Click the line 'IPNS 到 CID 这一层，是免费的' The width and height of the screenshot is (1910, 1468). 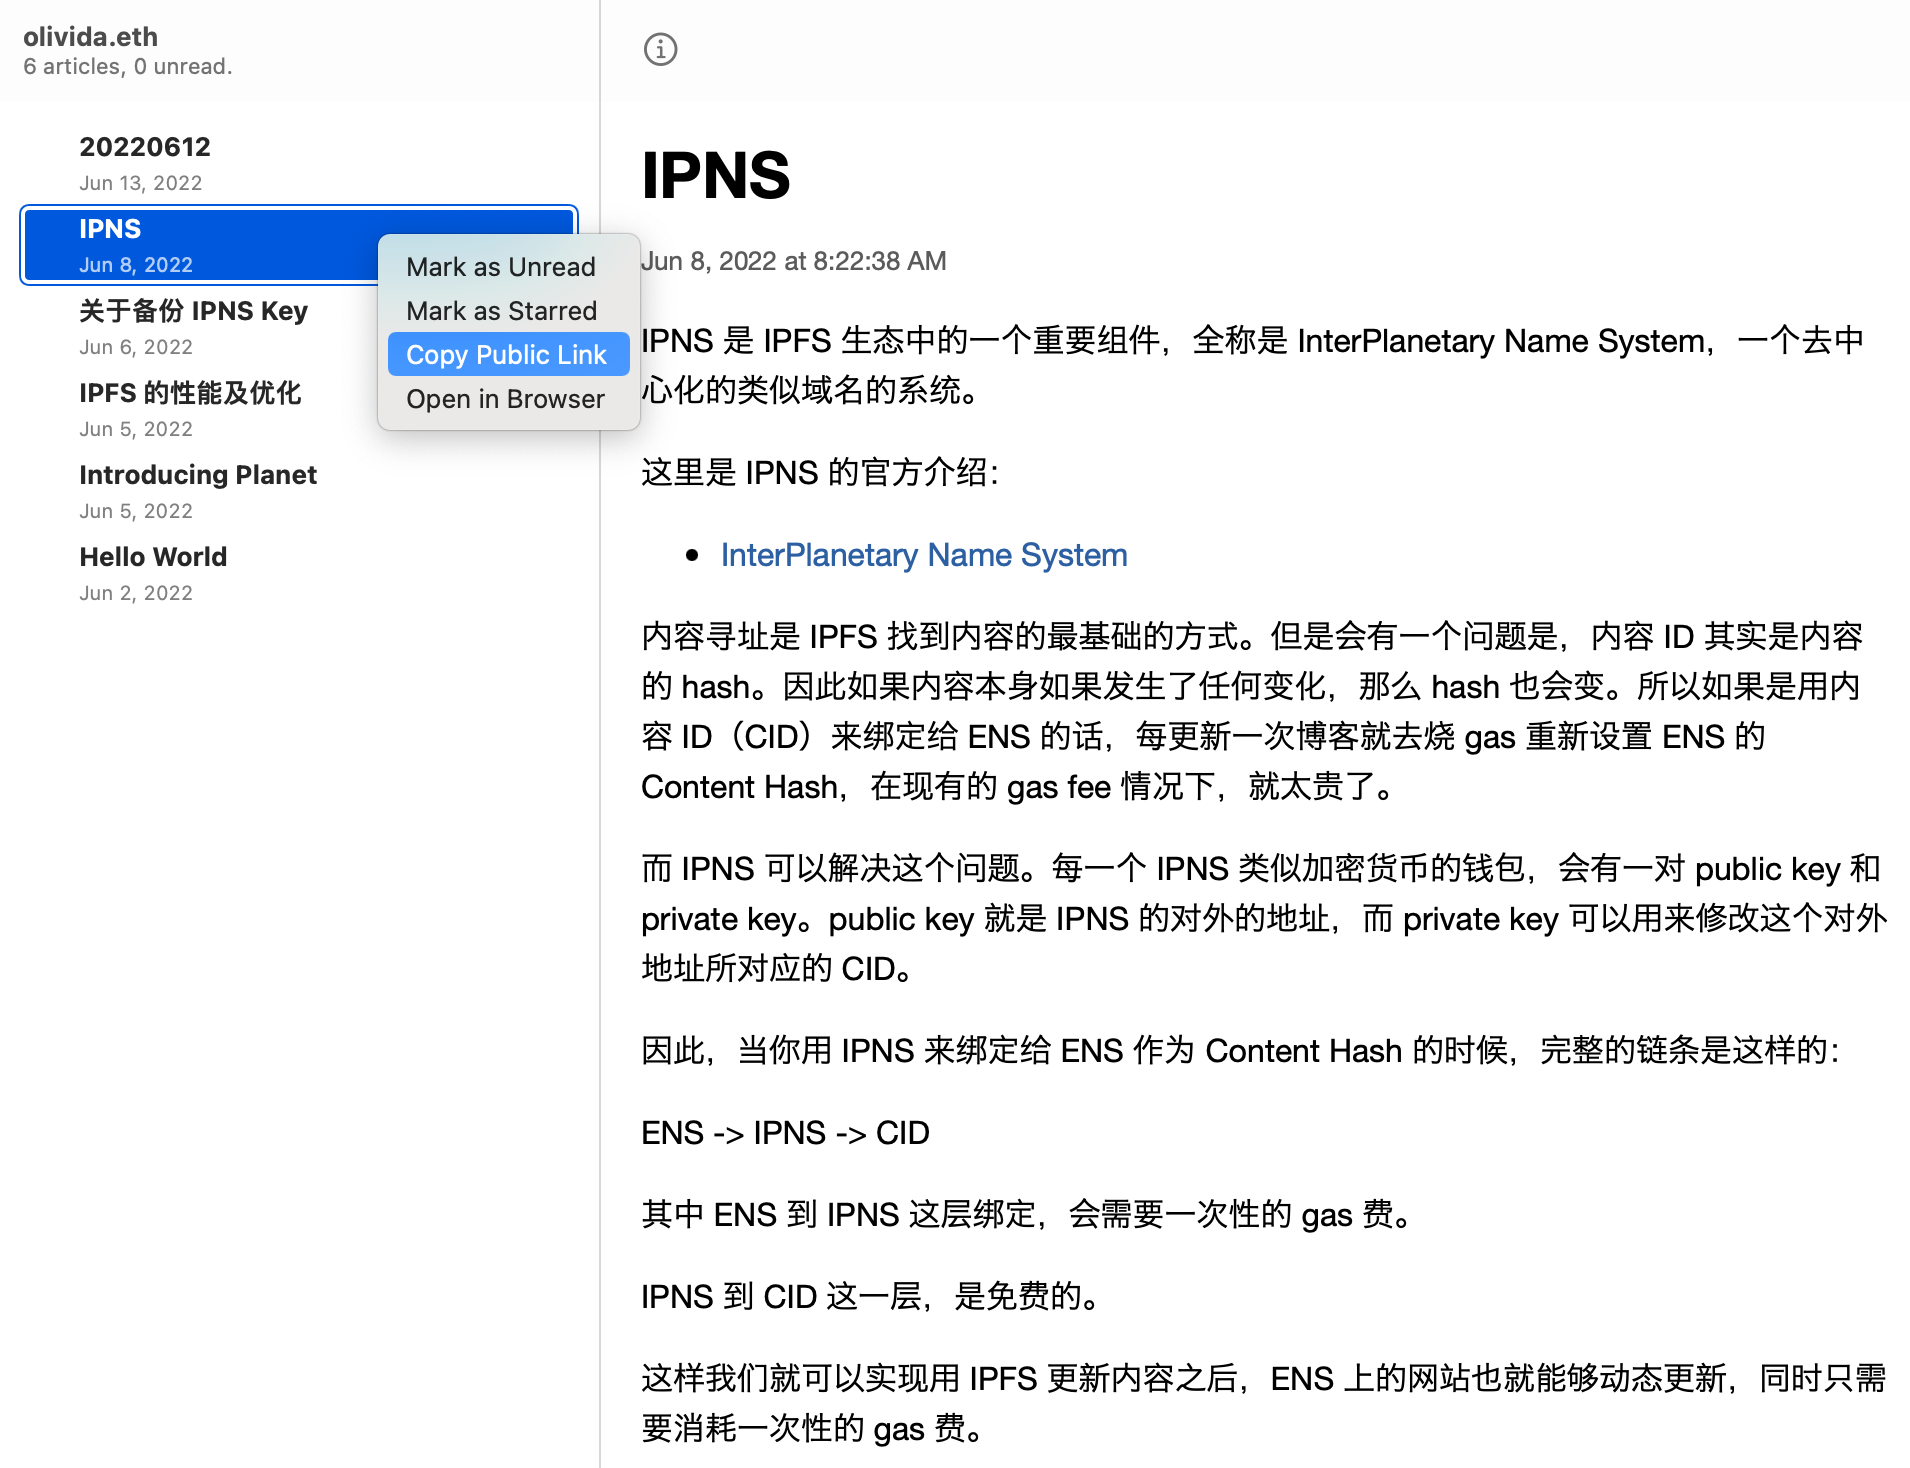coord(870,1297)
